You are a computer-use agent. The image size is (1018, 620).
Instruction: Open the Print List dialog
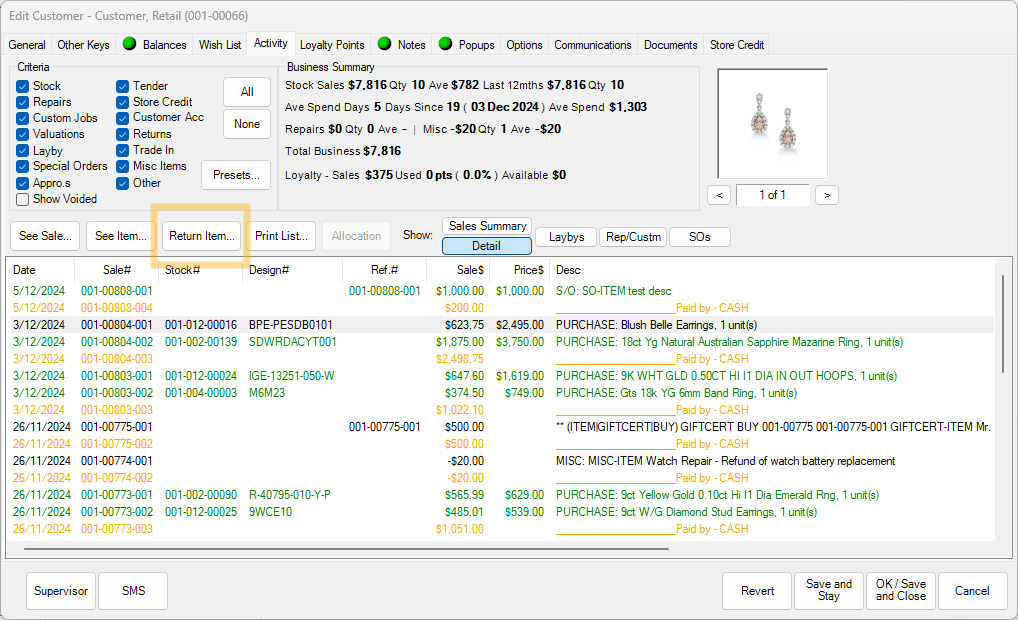click(281, 236)
